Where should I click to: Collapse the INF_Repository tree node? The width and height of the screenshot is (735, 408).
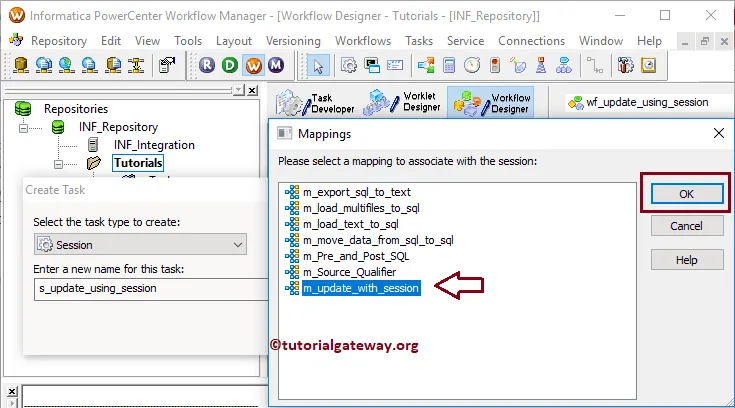[x=23, y=128]
